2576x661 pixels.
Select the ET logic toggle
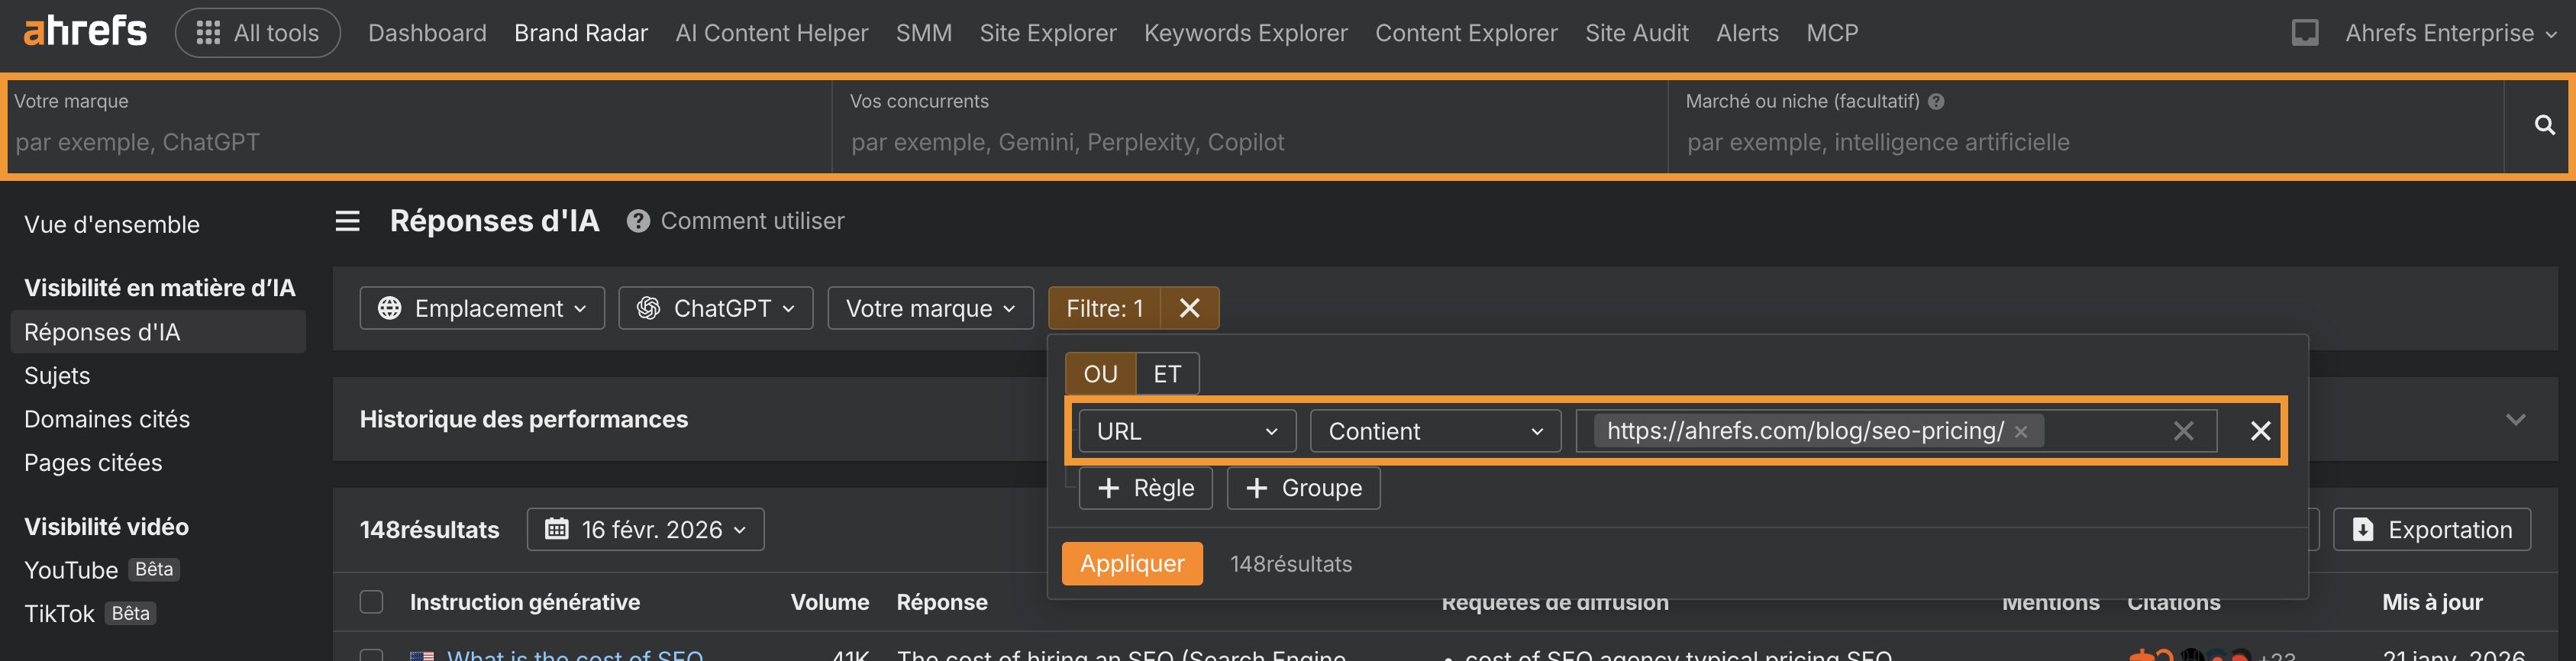pos(1167,374)
